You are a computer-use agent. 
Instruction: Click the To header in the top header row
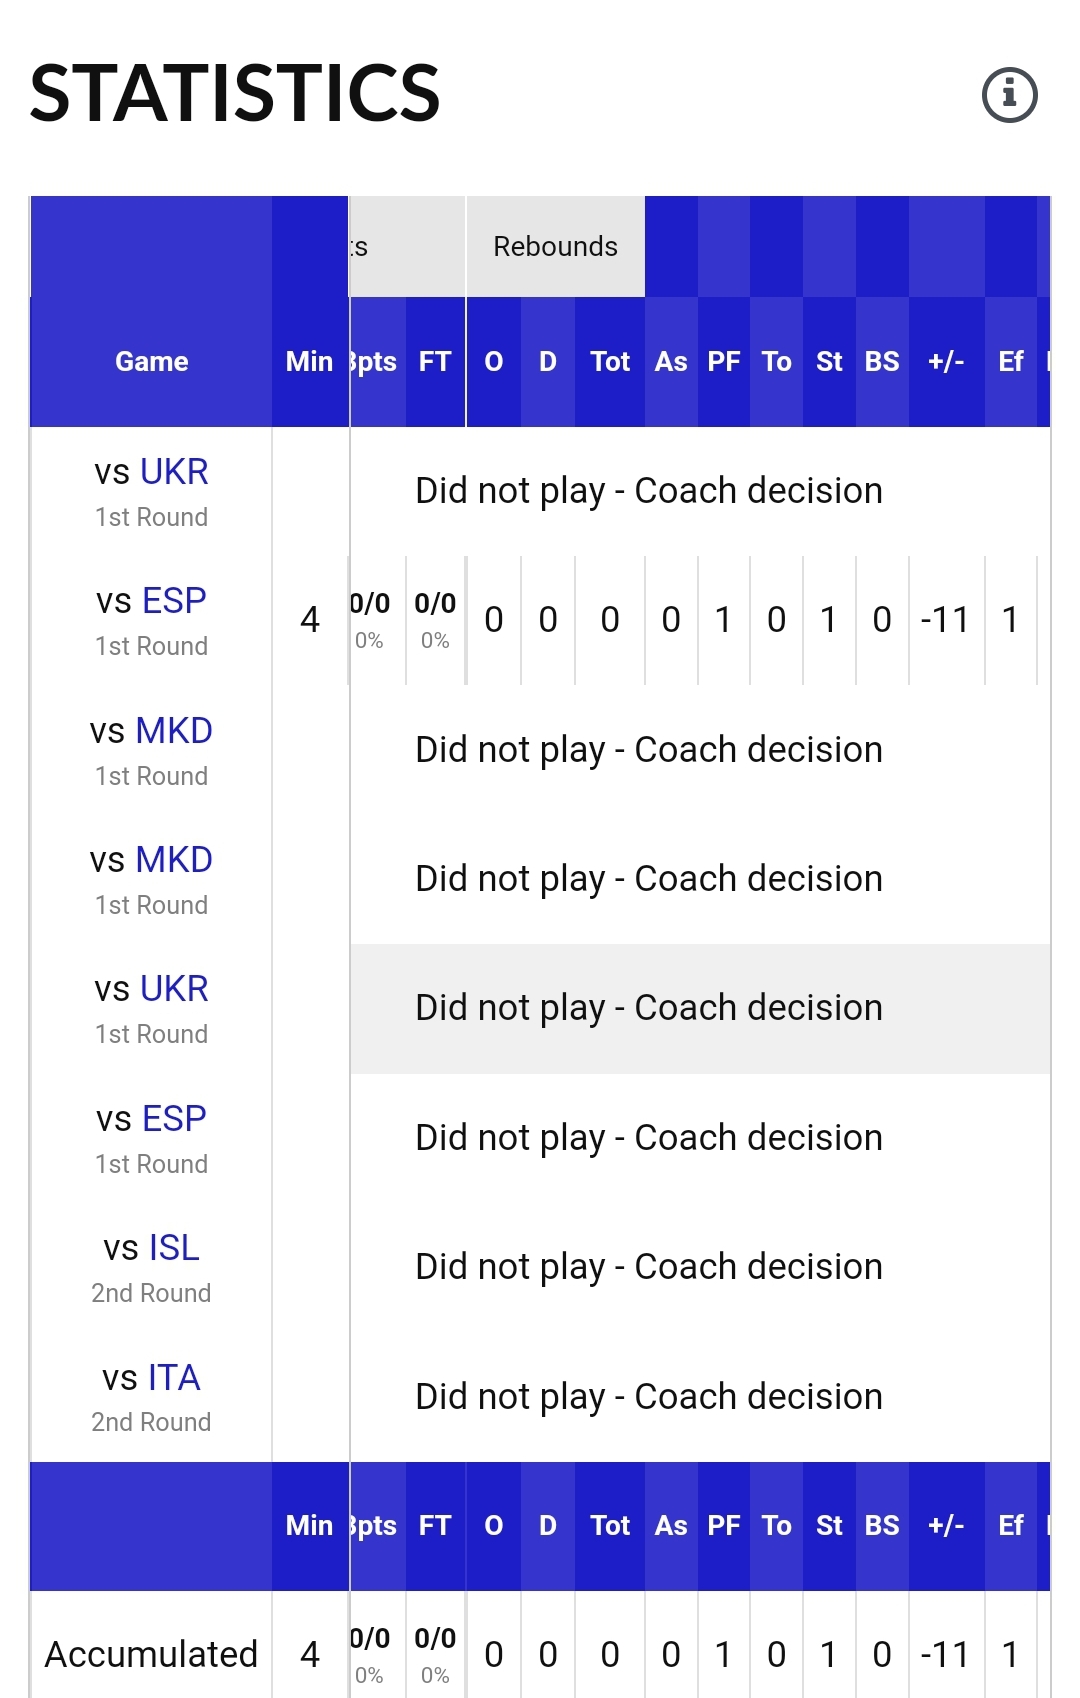[776, 362]
